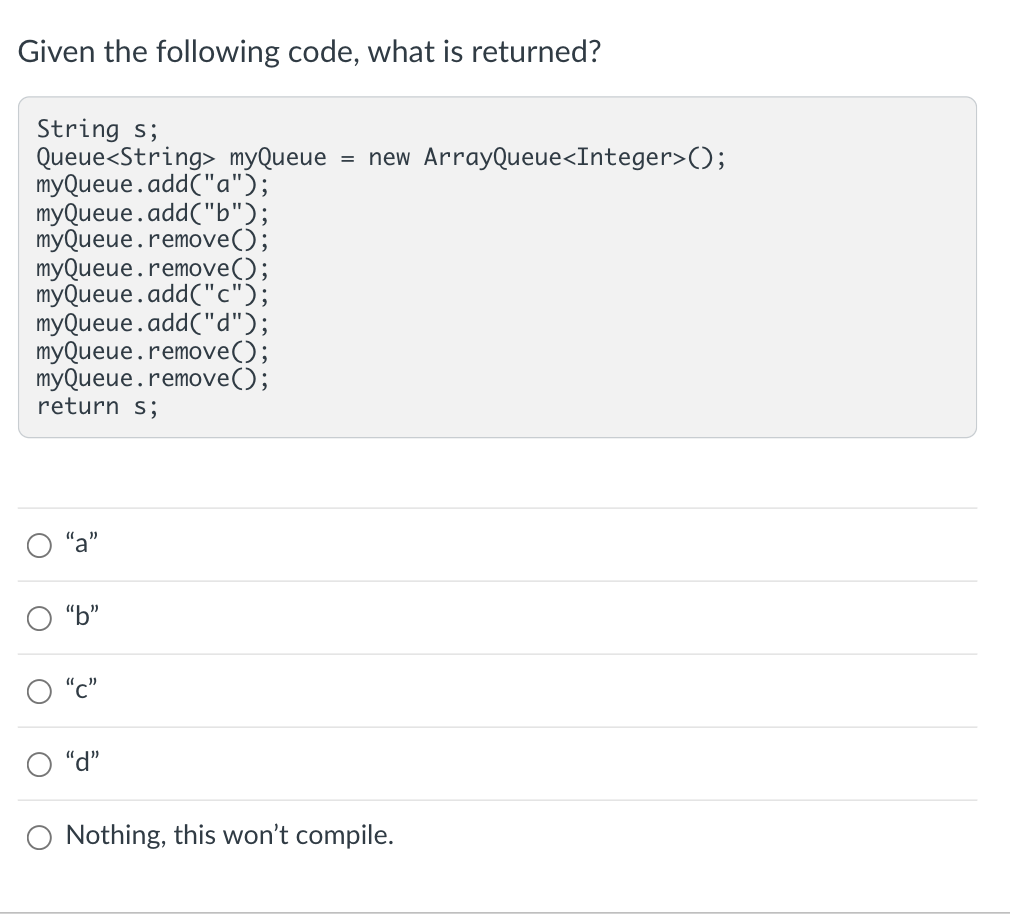Image resolution: width=1010 pixels, height=920 pixels.
Task: Click the last myQueue.remove() code line
Action: pos(153,378)
